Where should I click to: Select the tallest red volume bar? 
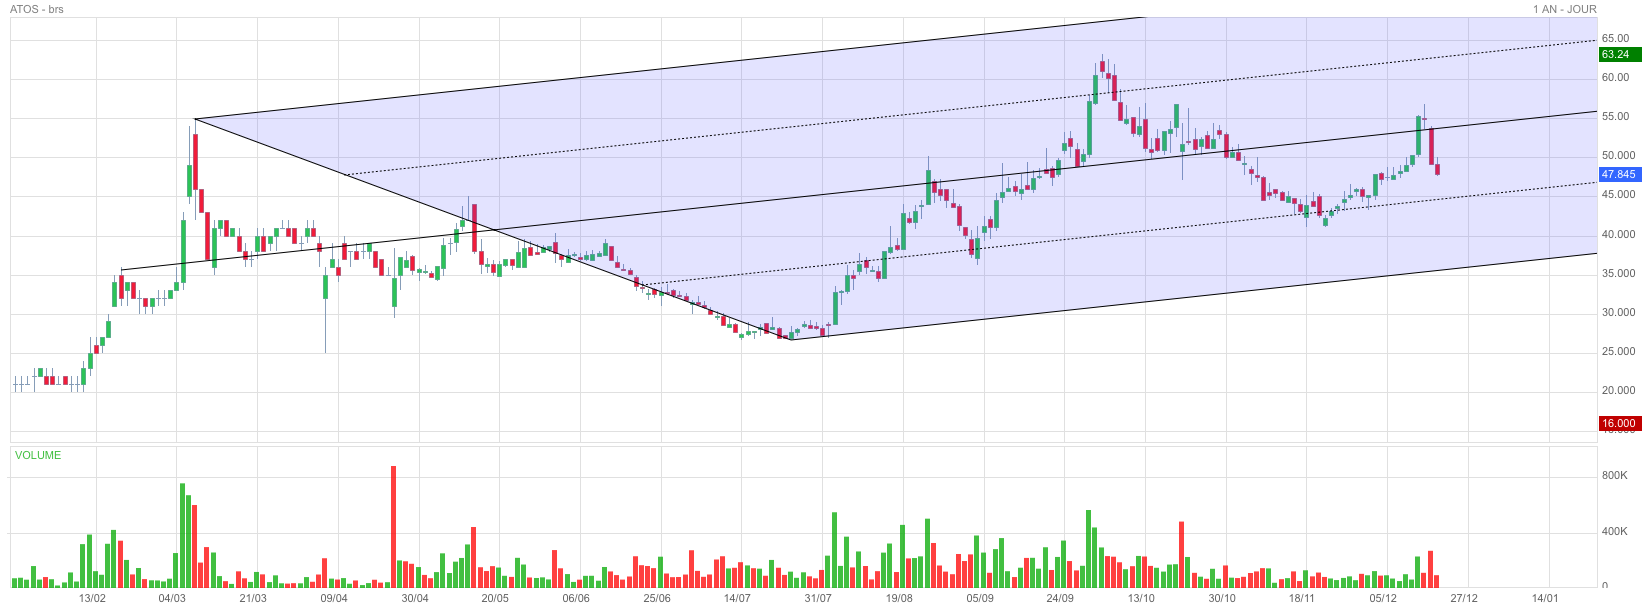click(393, 525)
